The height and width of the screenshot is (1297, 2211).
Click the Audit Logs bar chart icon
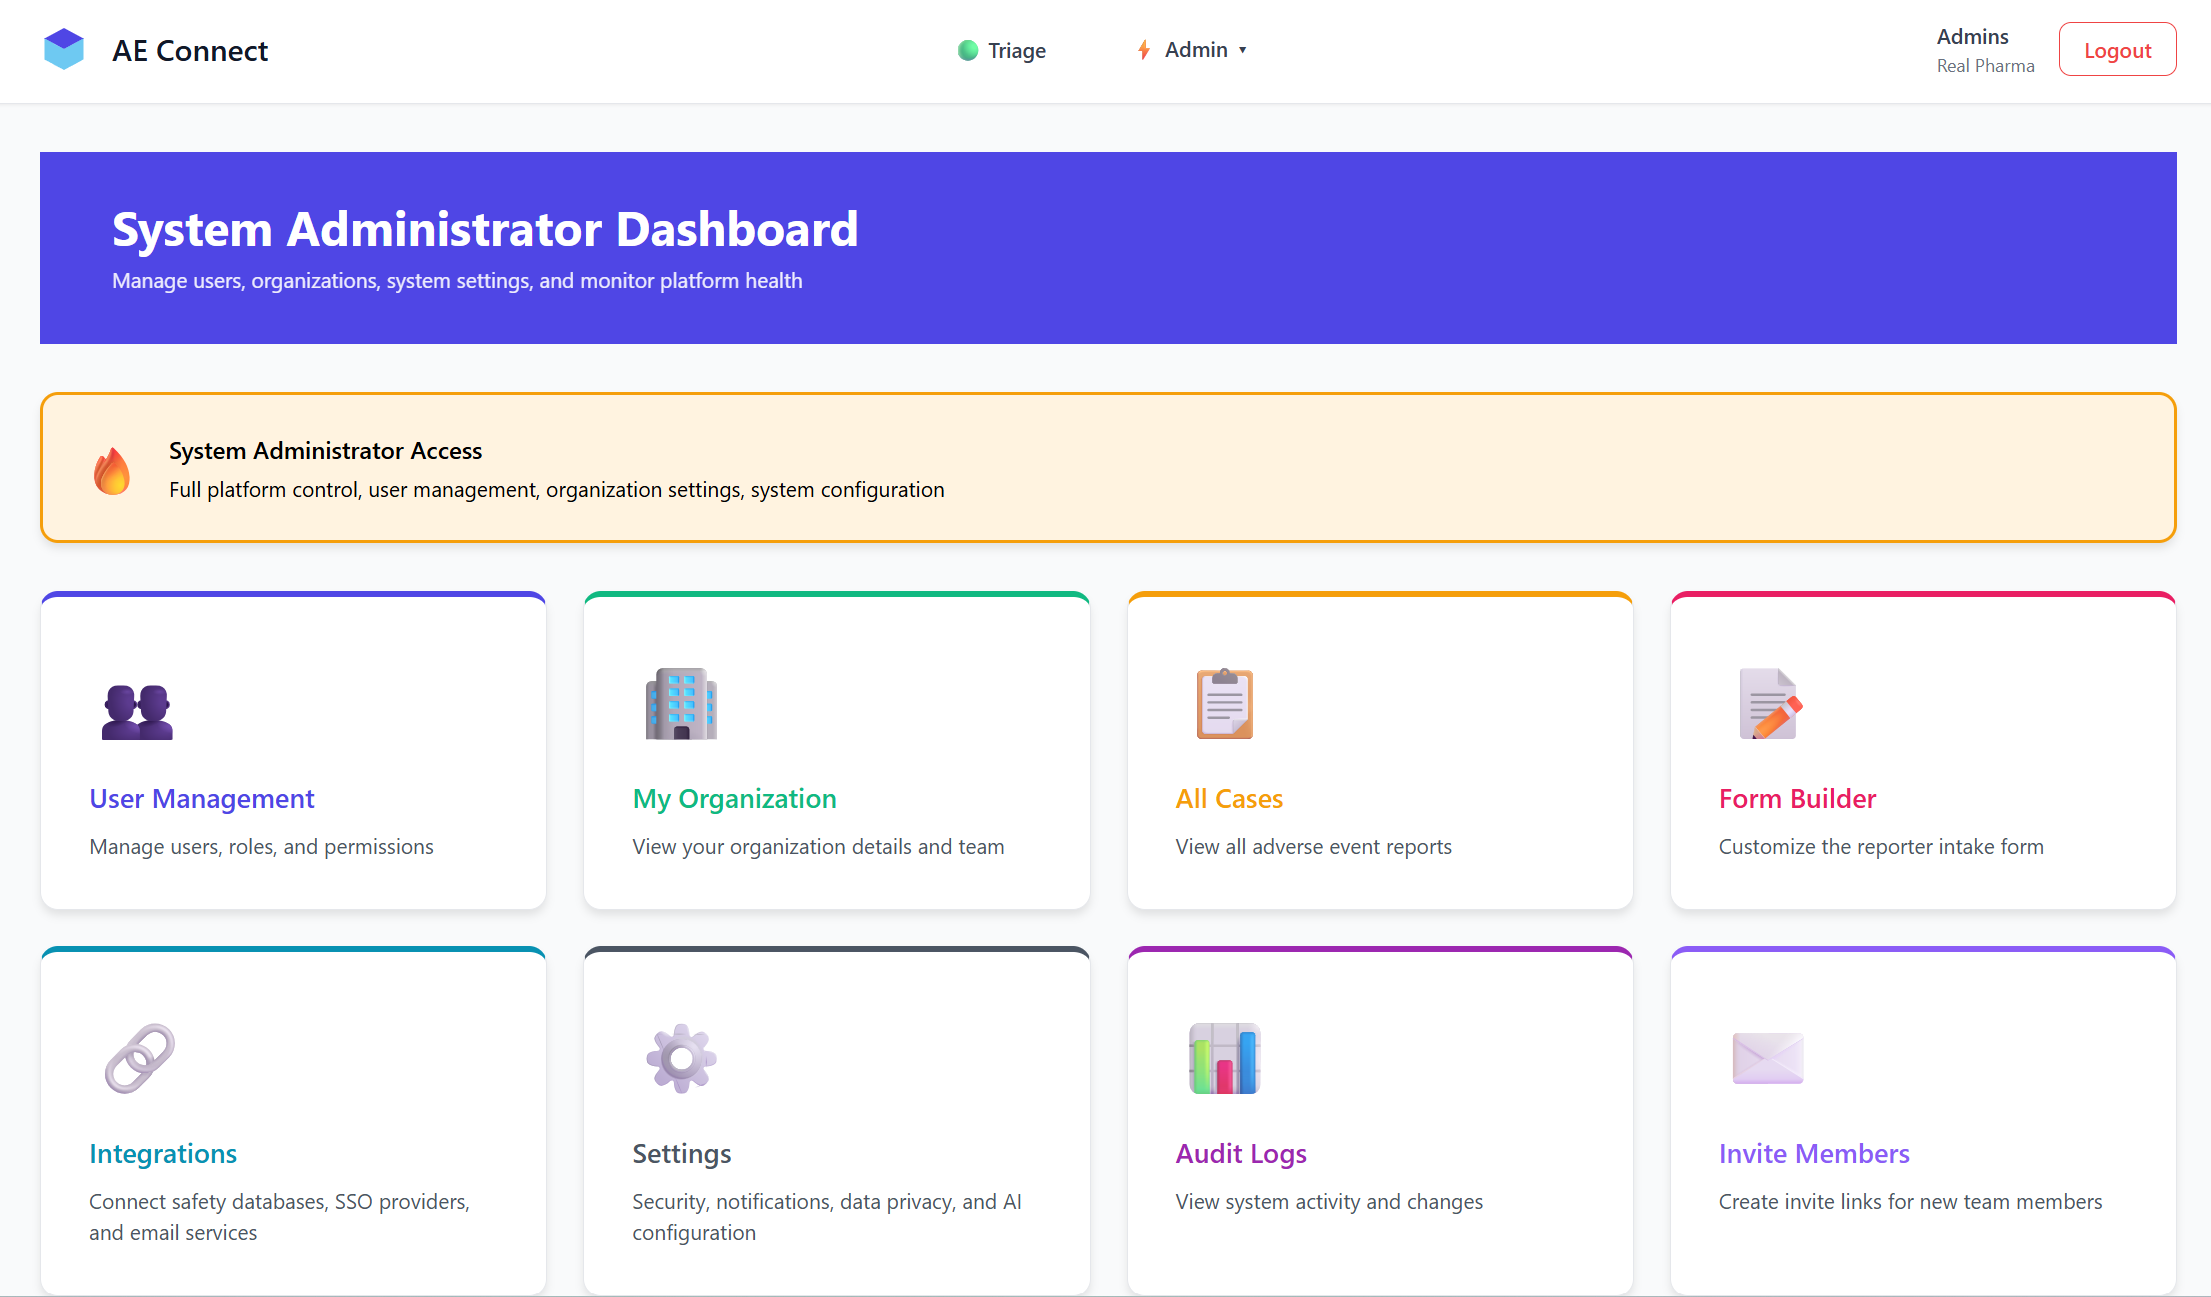1224,1058
